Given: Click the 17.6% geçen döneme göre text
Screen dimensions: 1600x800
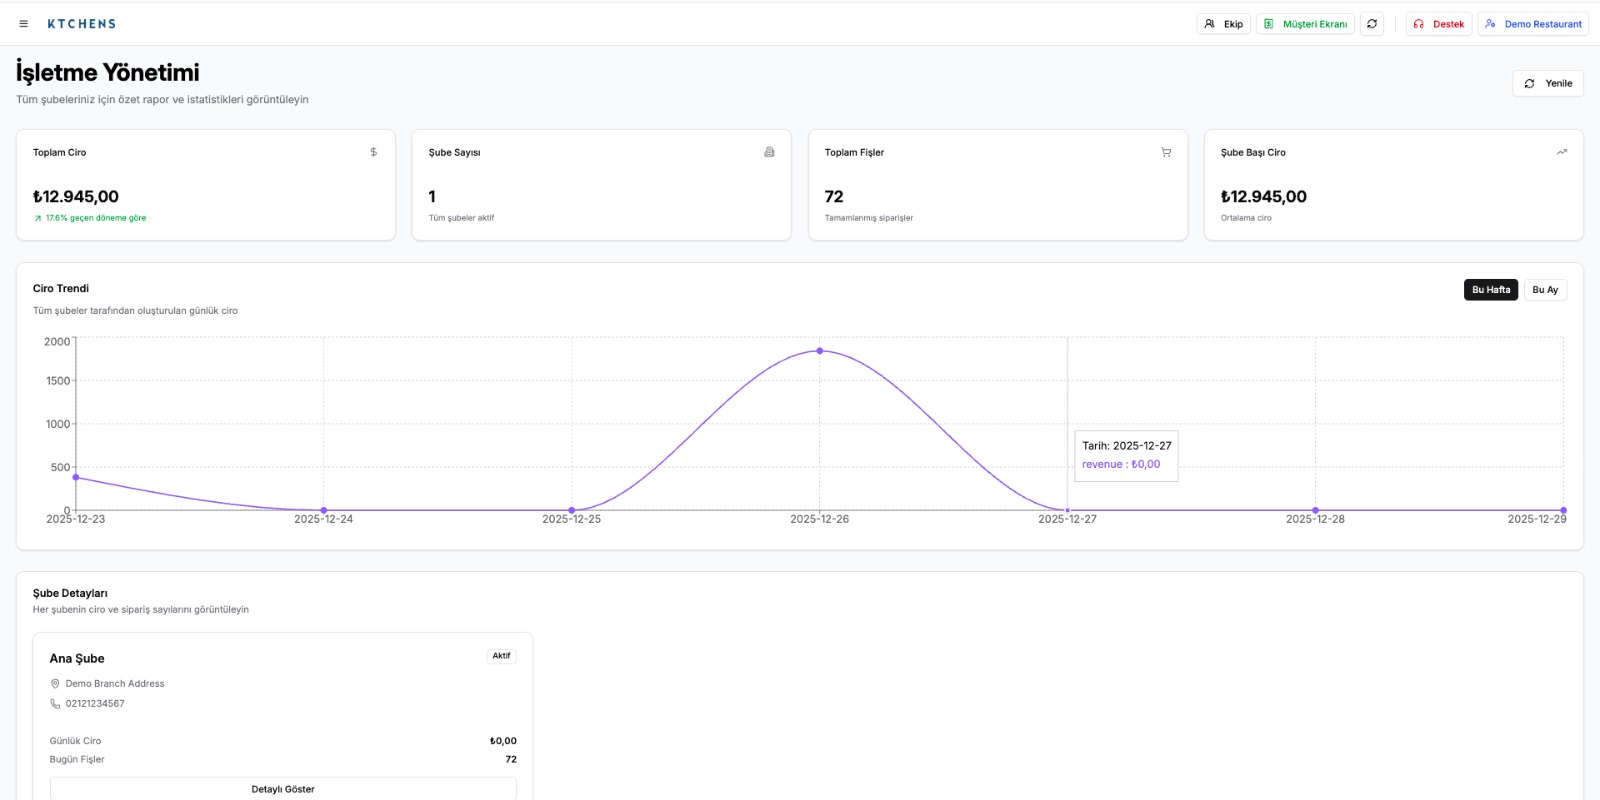Looking at the screenshot, I should (96, 218).
